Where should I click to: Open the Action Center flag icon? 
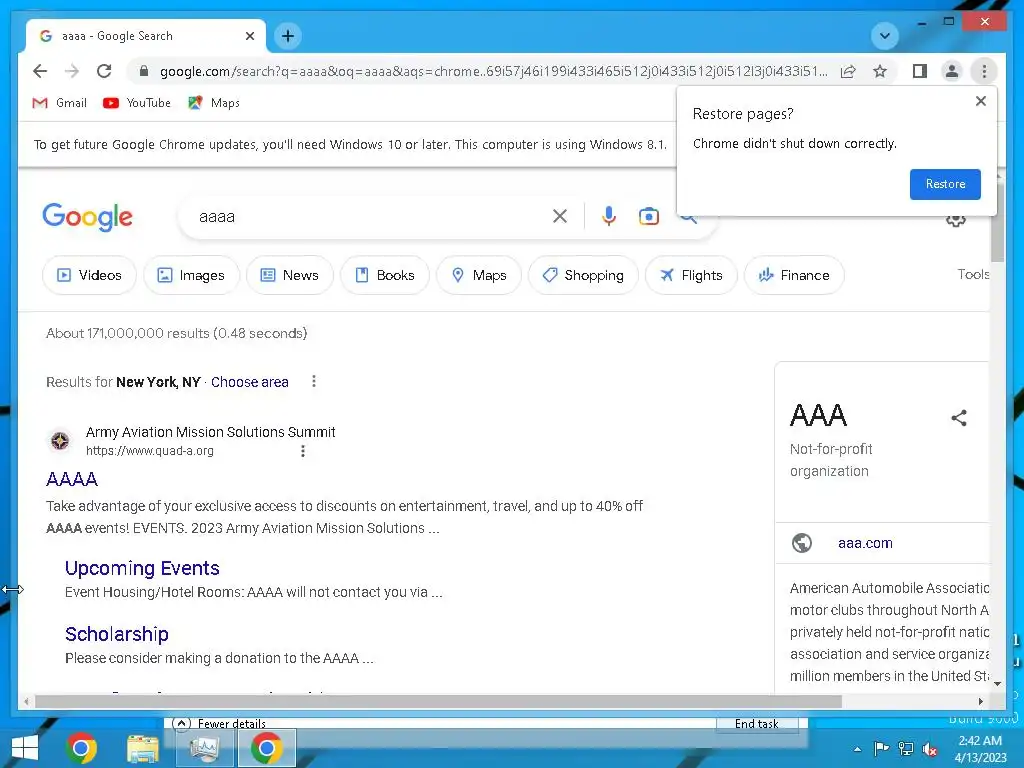click(881, 748)
